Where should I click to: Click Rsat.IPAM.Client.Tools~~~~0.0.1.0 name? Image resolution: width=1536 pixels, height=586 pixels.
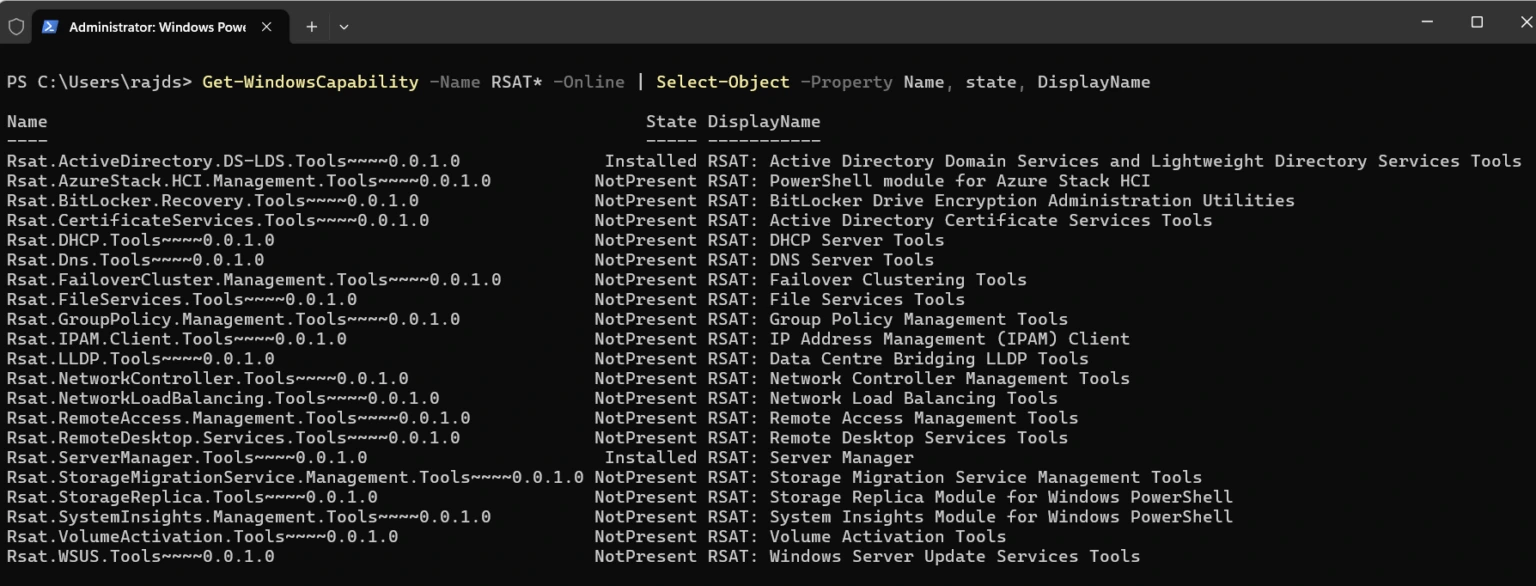point(177,339)
